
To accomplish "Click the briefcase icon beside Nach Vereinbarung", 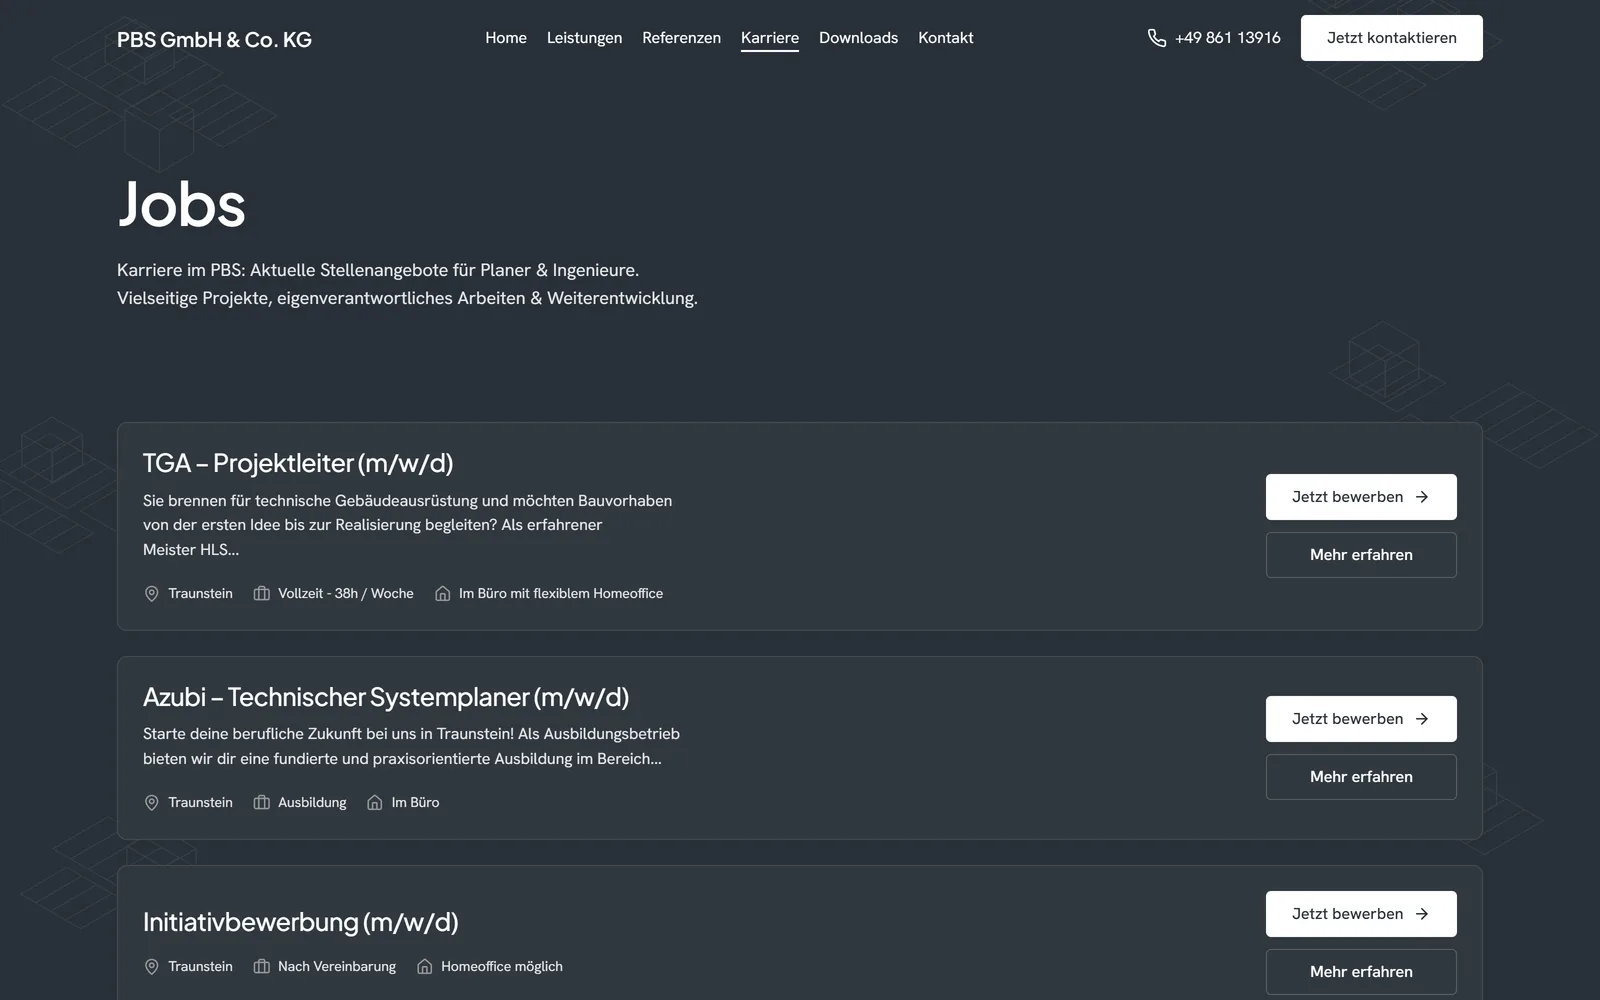I will (262, 967).
